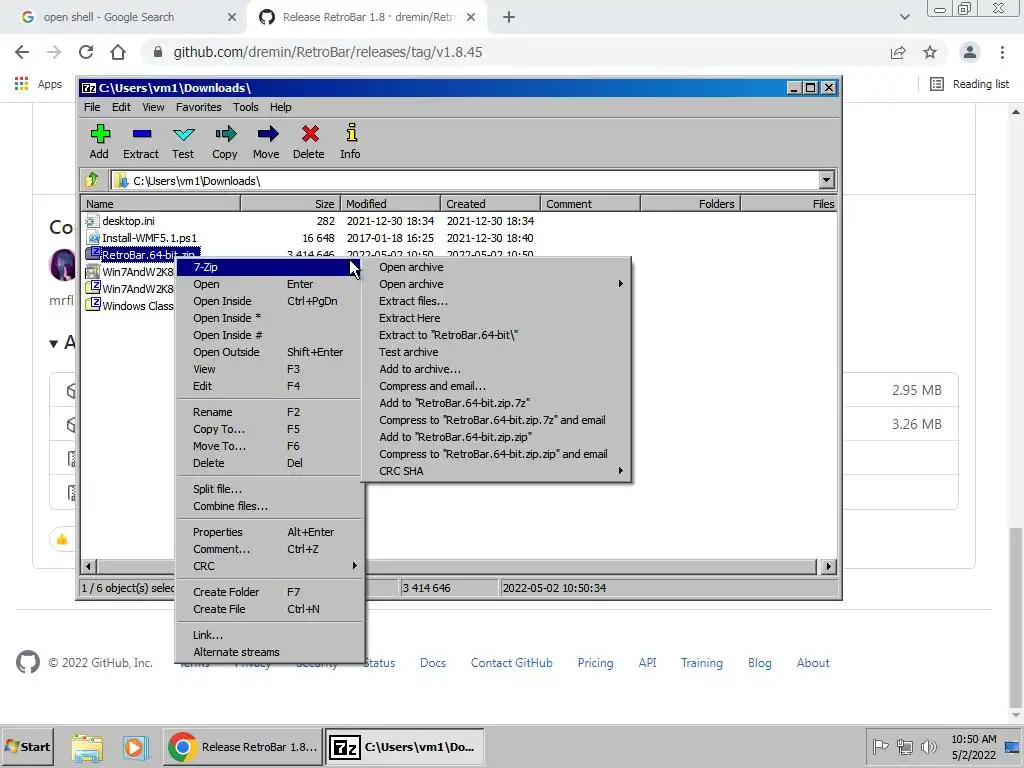Select the desktop.ini file icon

pyautogui.click(x=93, y=221)
